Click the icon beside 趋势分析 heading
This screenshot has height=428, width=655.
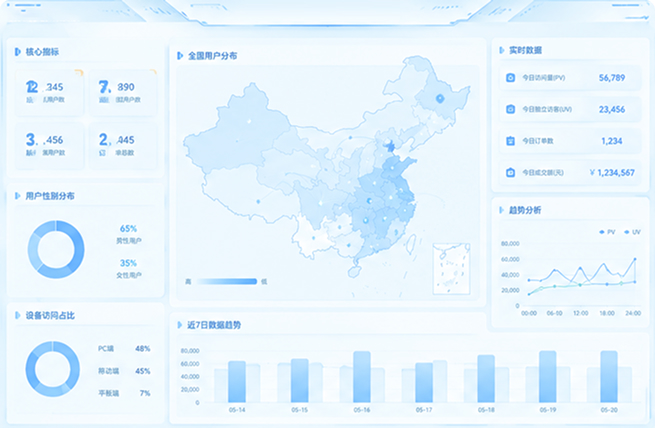tap(502, 210)
